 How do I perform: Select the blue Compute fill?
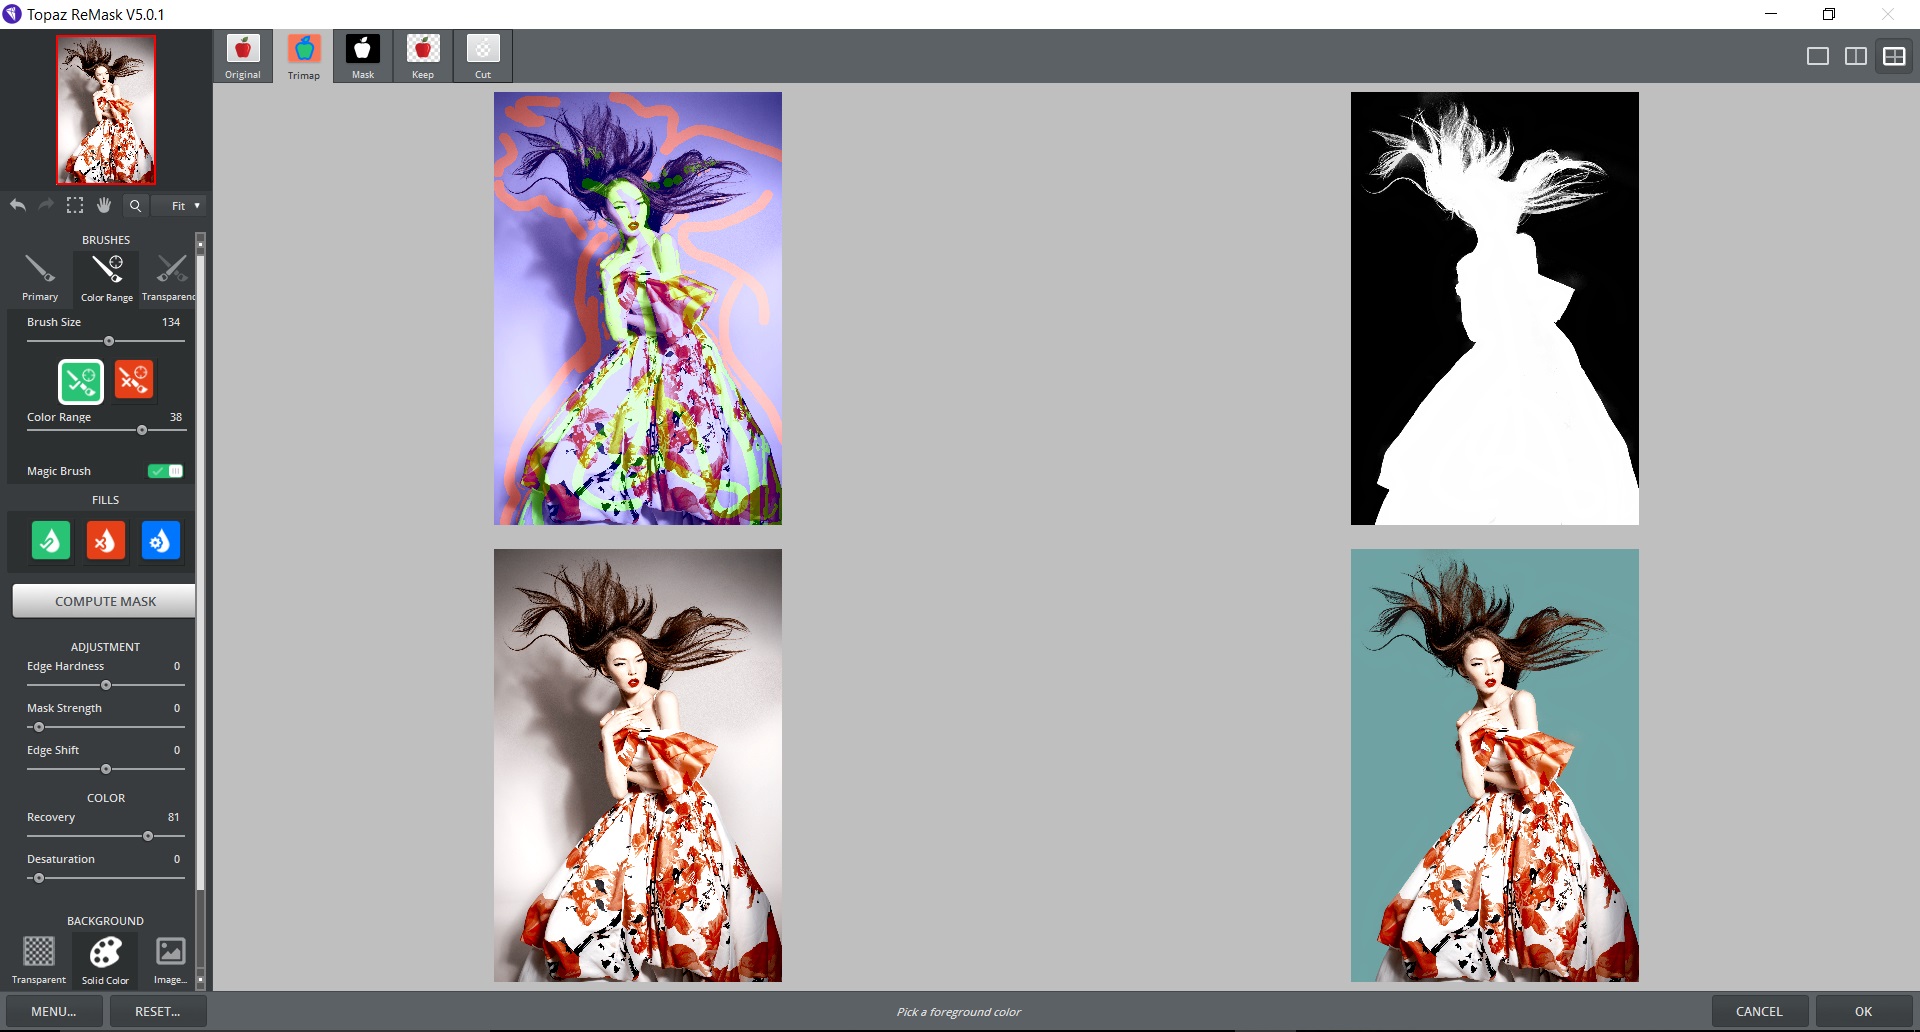160,540
